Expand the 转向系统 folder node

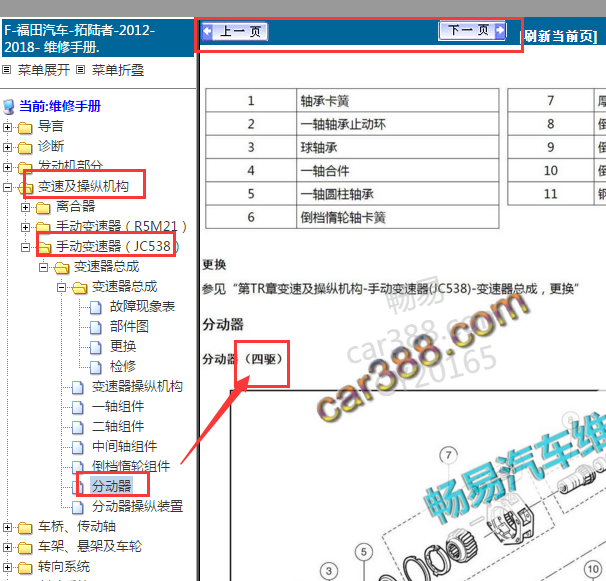coord(7,567)
